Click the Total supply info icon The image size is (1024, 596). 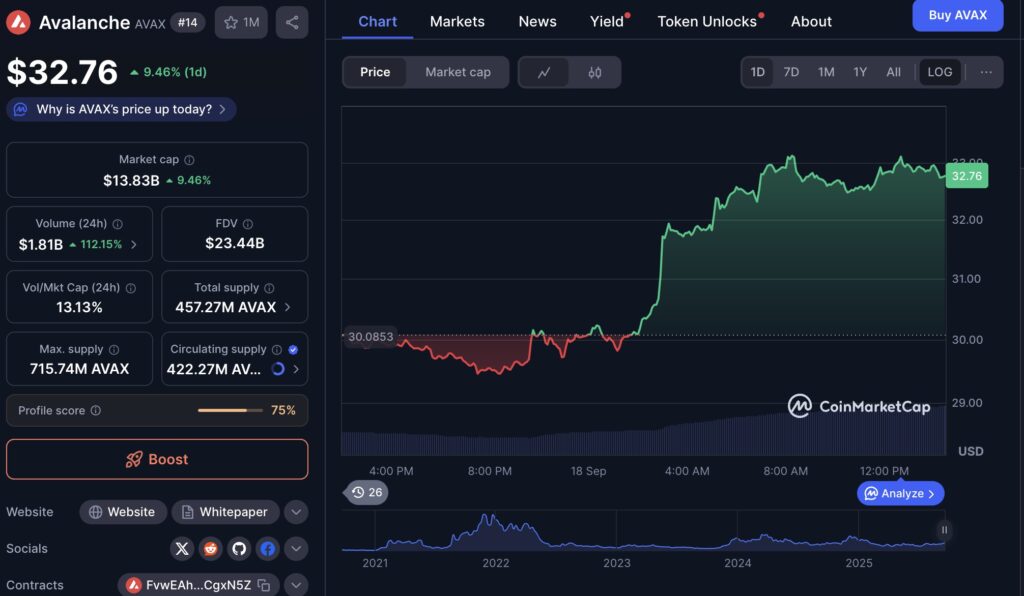pyautogui.click(x=269, y=288)
